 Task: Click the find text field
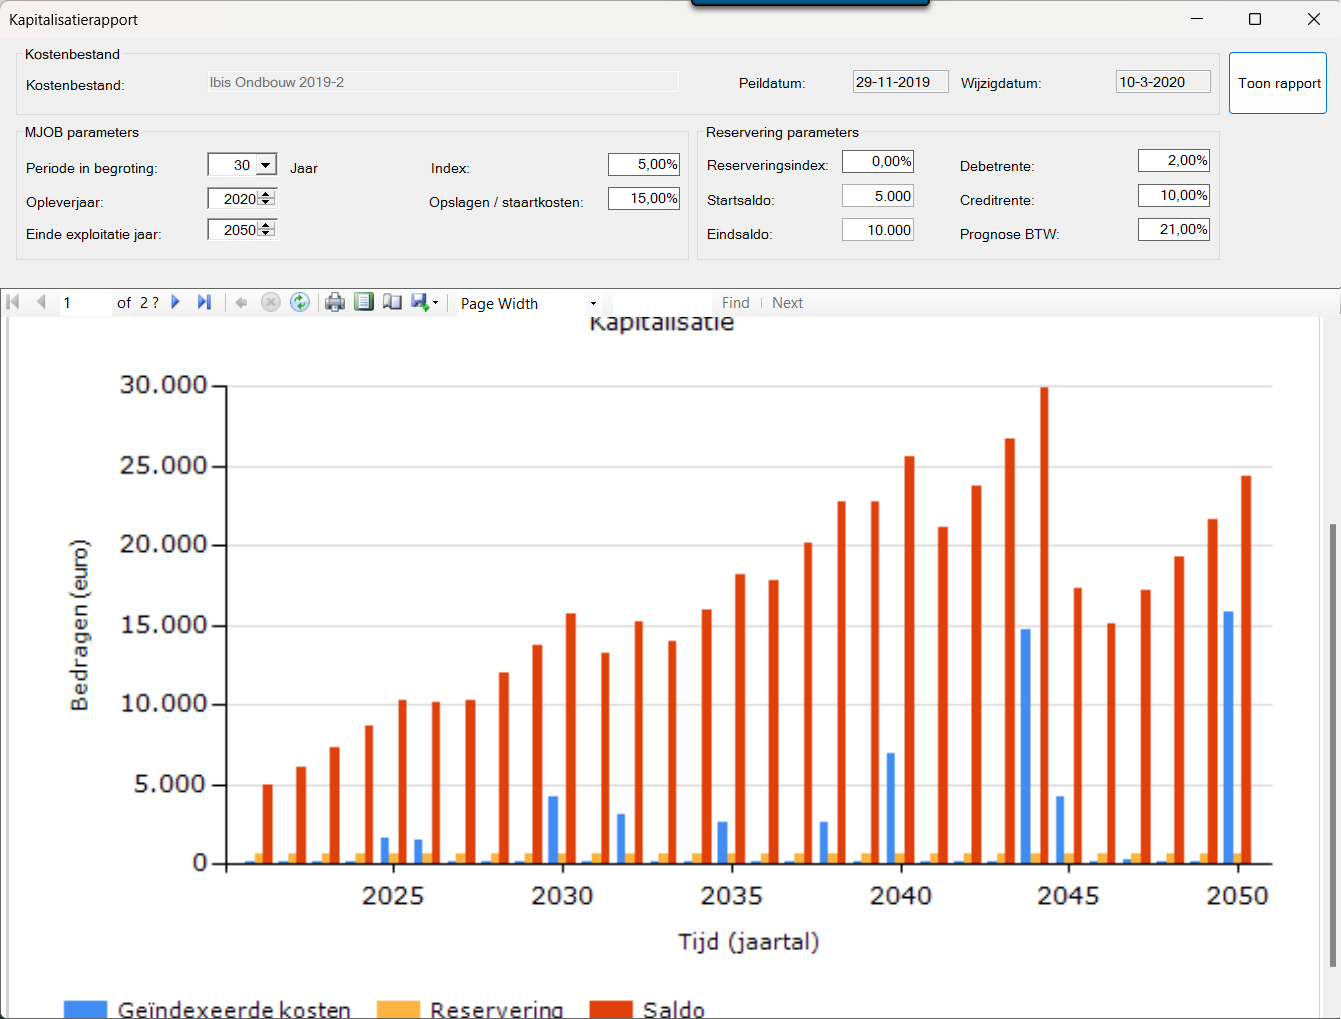pos(662,303)
